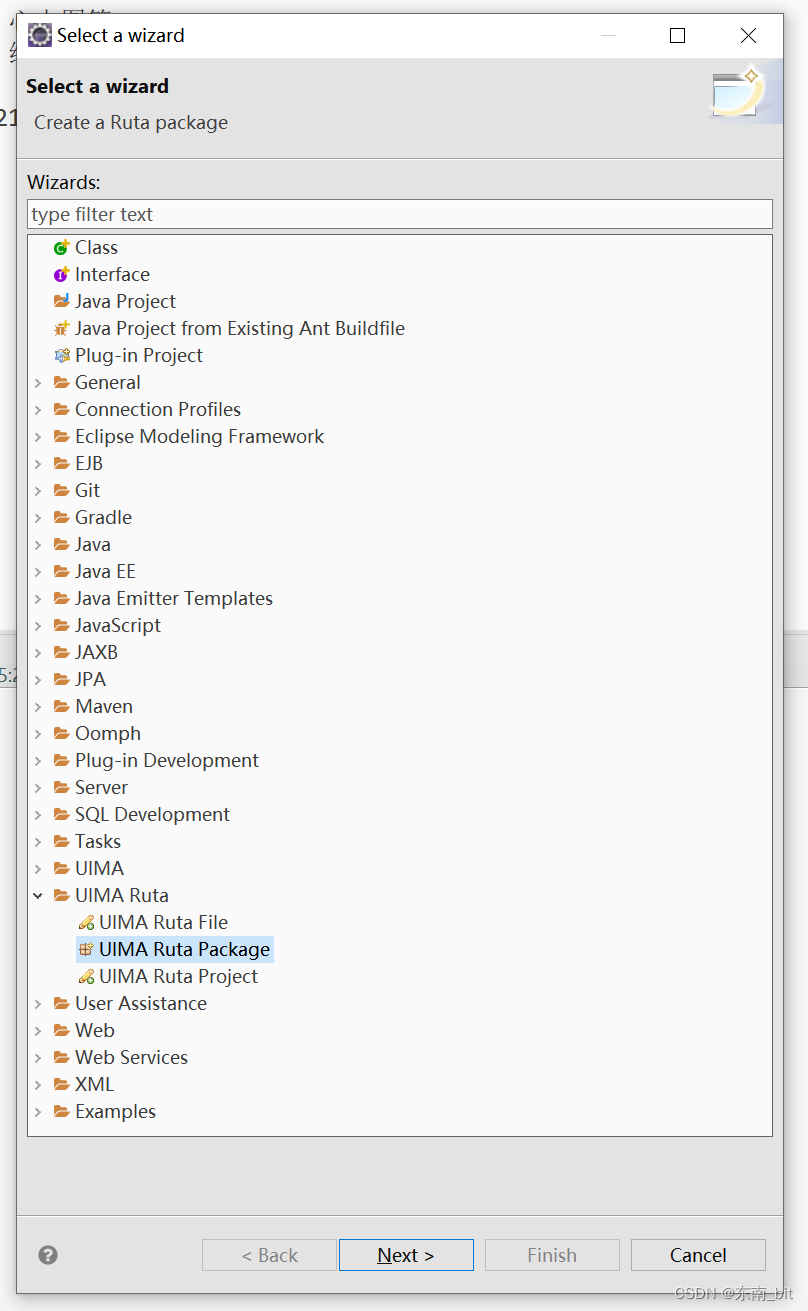The height and width of the screenshot is (1311, 808).
Task: Click the UIMA Ruta Package icon
Action: point(86,949)
